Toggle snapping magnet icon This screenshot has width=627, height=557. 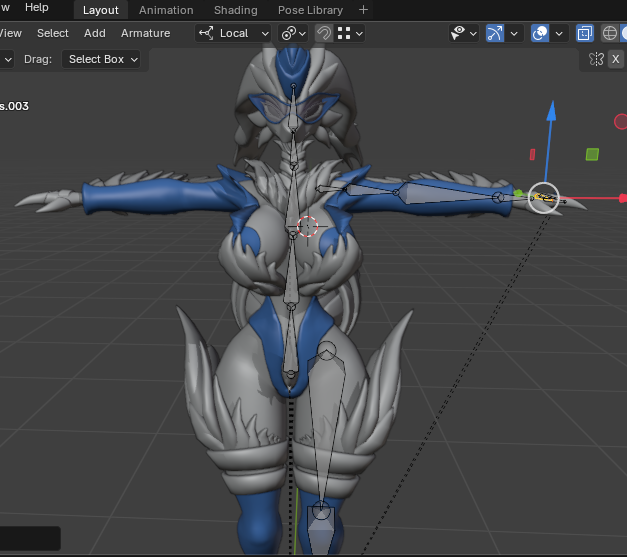coord(323,33)
